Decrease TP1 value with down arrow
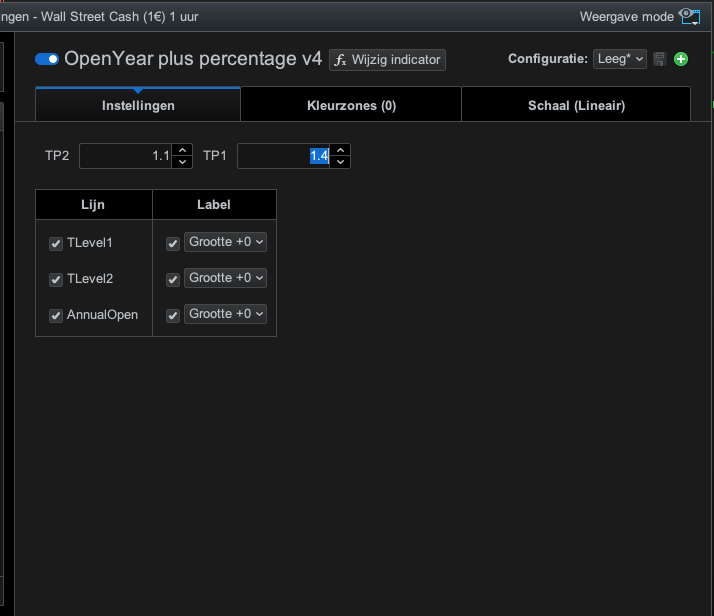714x616 pixels. click(x=341, y=162)
